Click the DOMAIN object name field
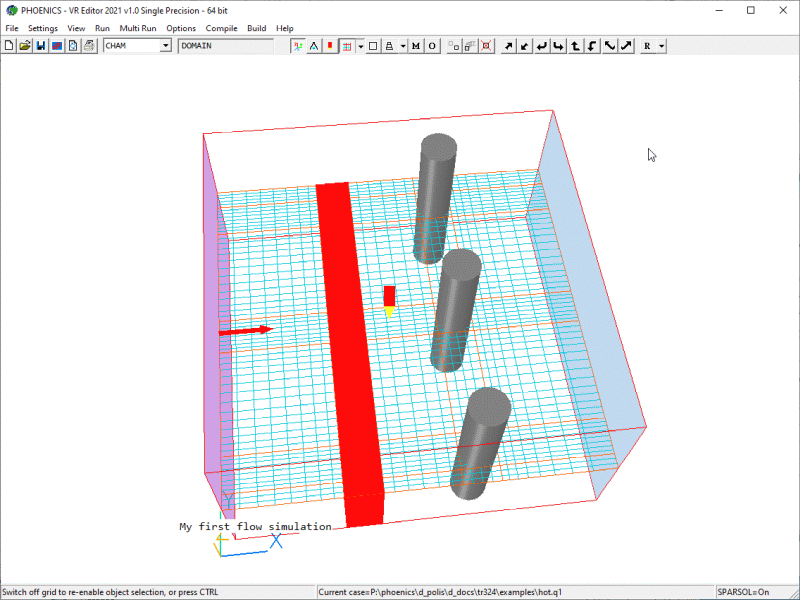 pyautogui.click(x=225, y=46)
